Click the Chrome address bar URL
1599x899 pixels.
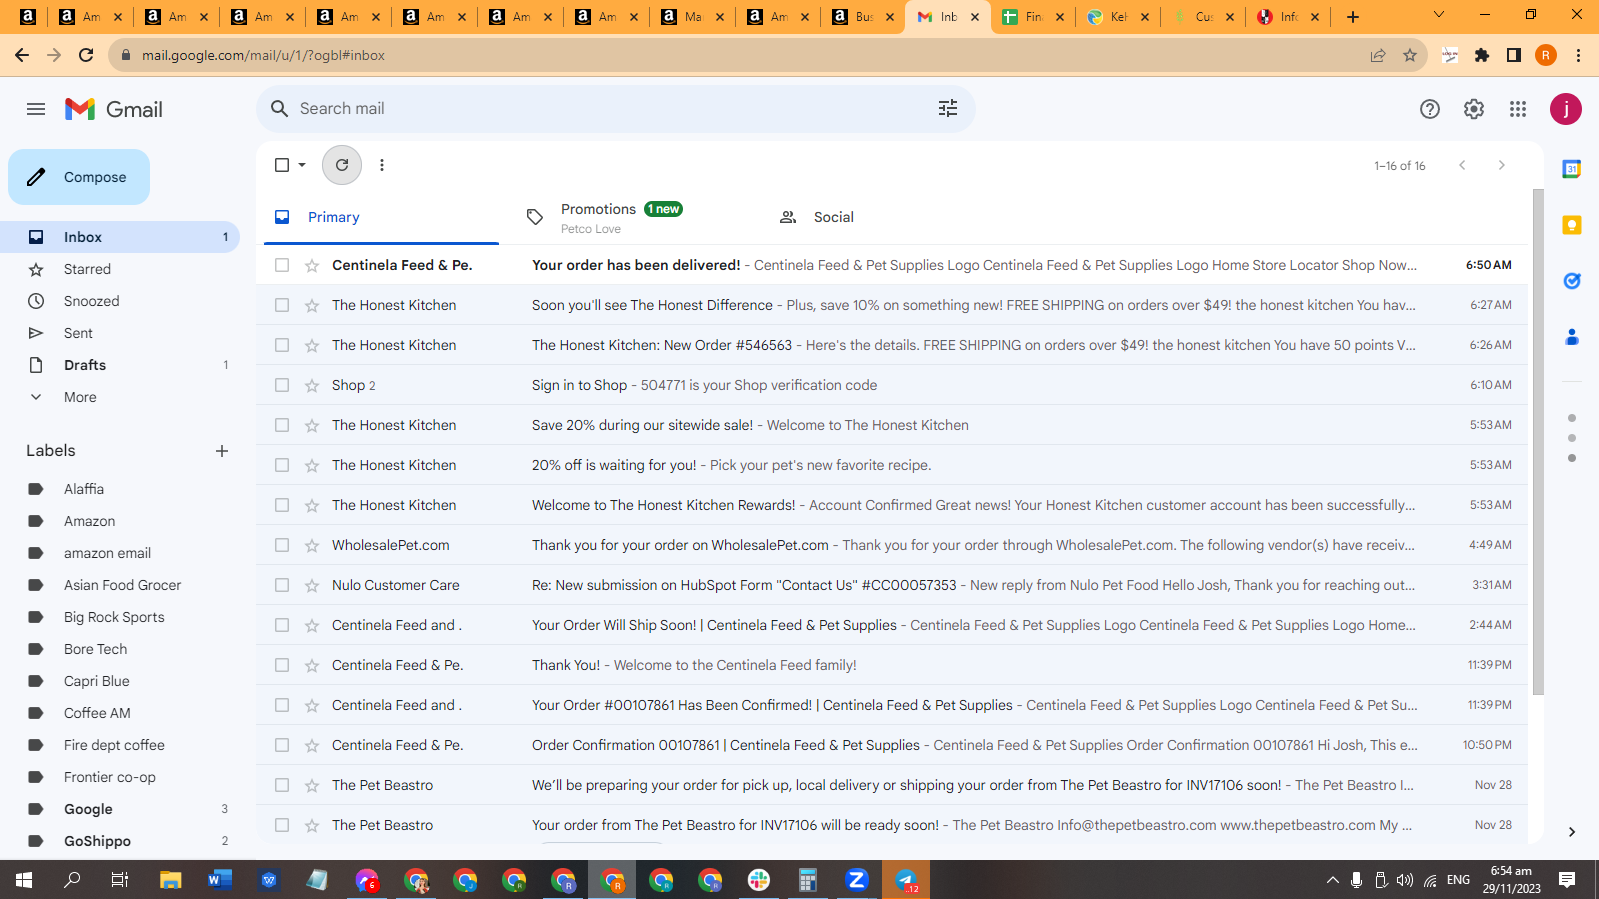pyautogui.click(x=263, y=55)
